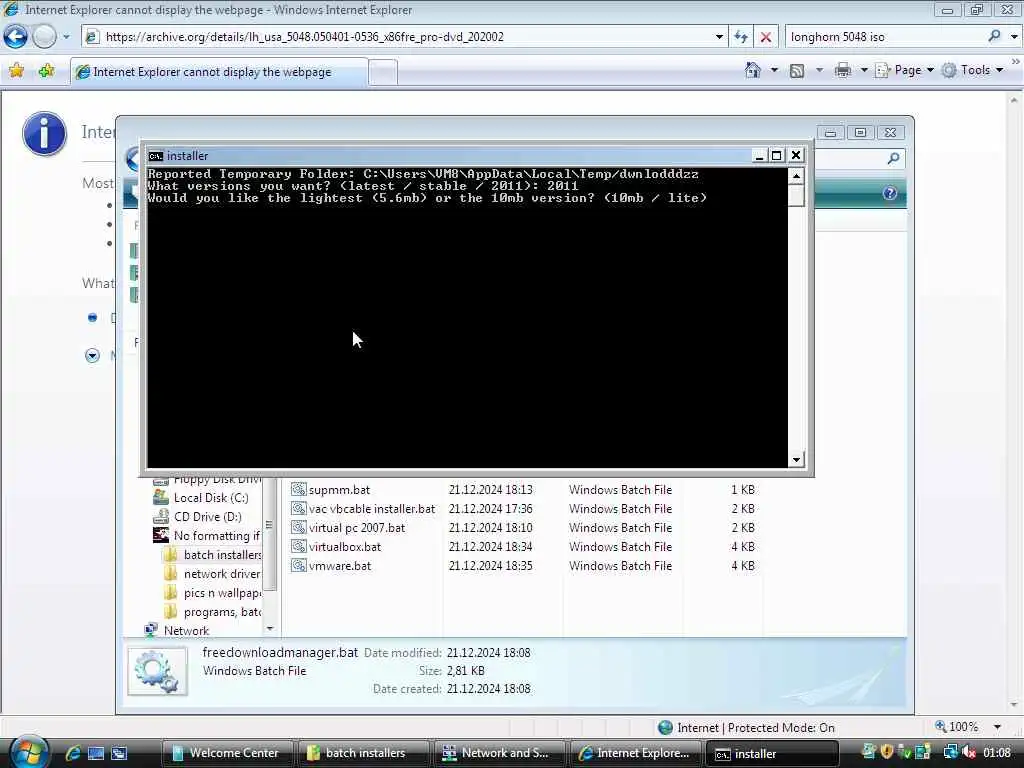Open the Tools menu
This screenshot has height=768, width=1024.
(972, 70)
